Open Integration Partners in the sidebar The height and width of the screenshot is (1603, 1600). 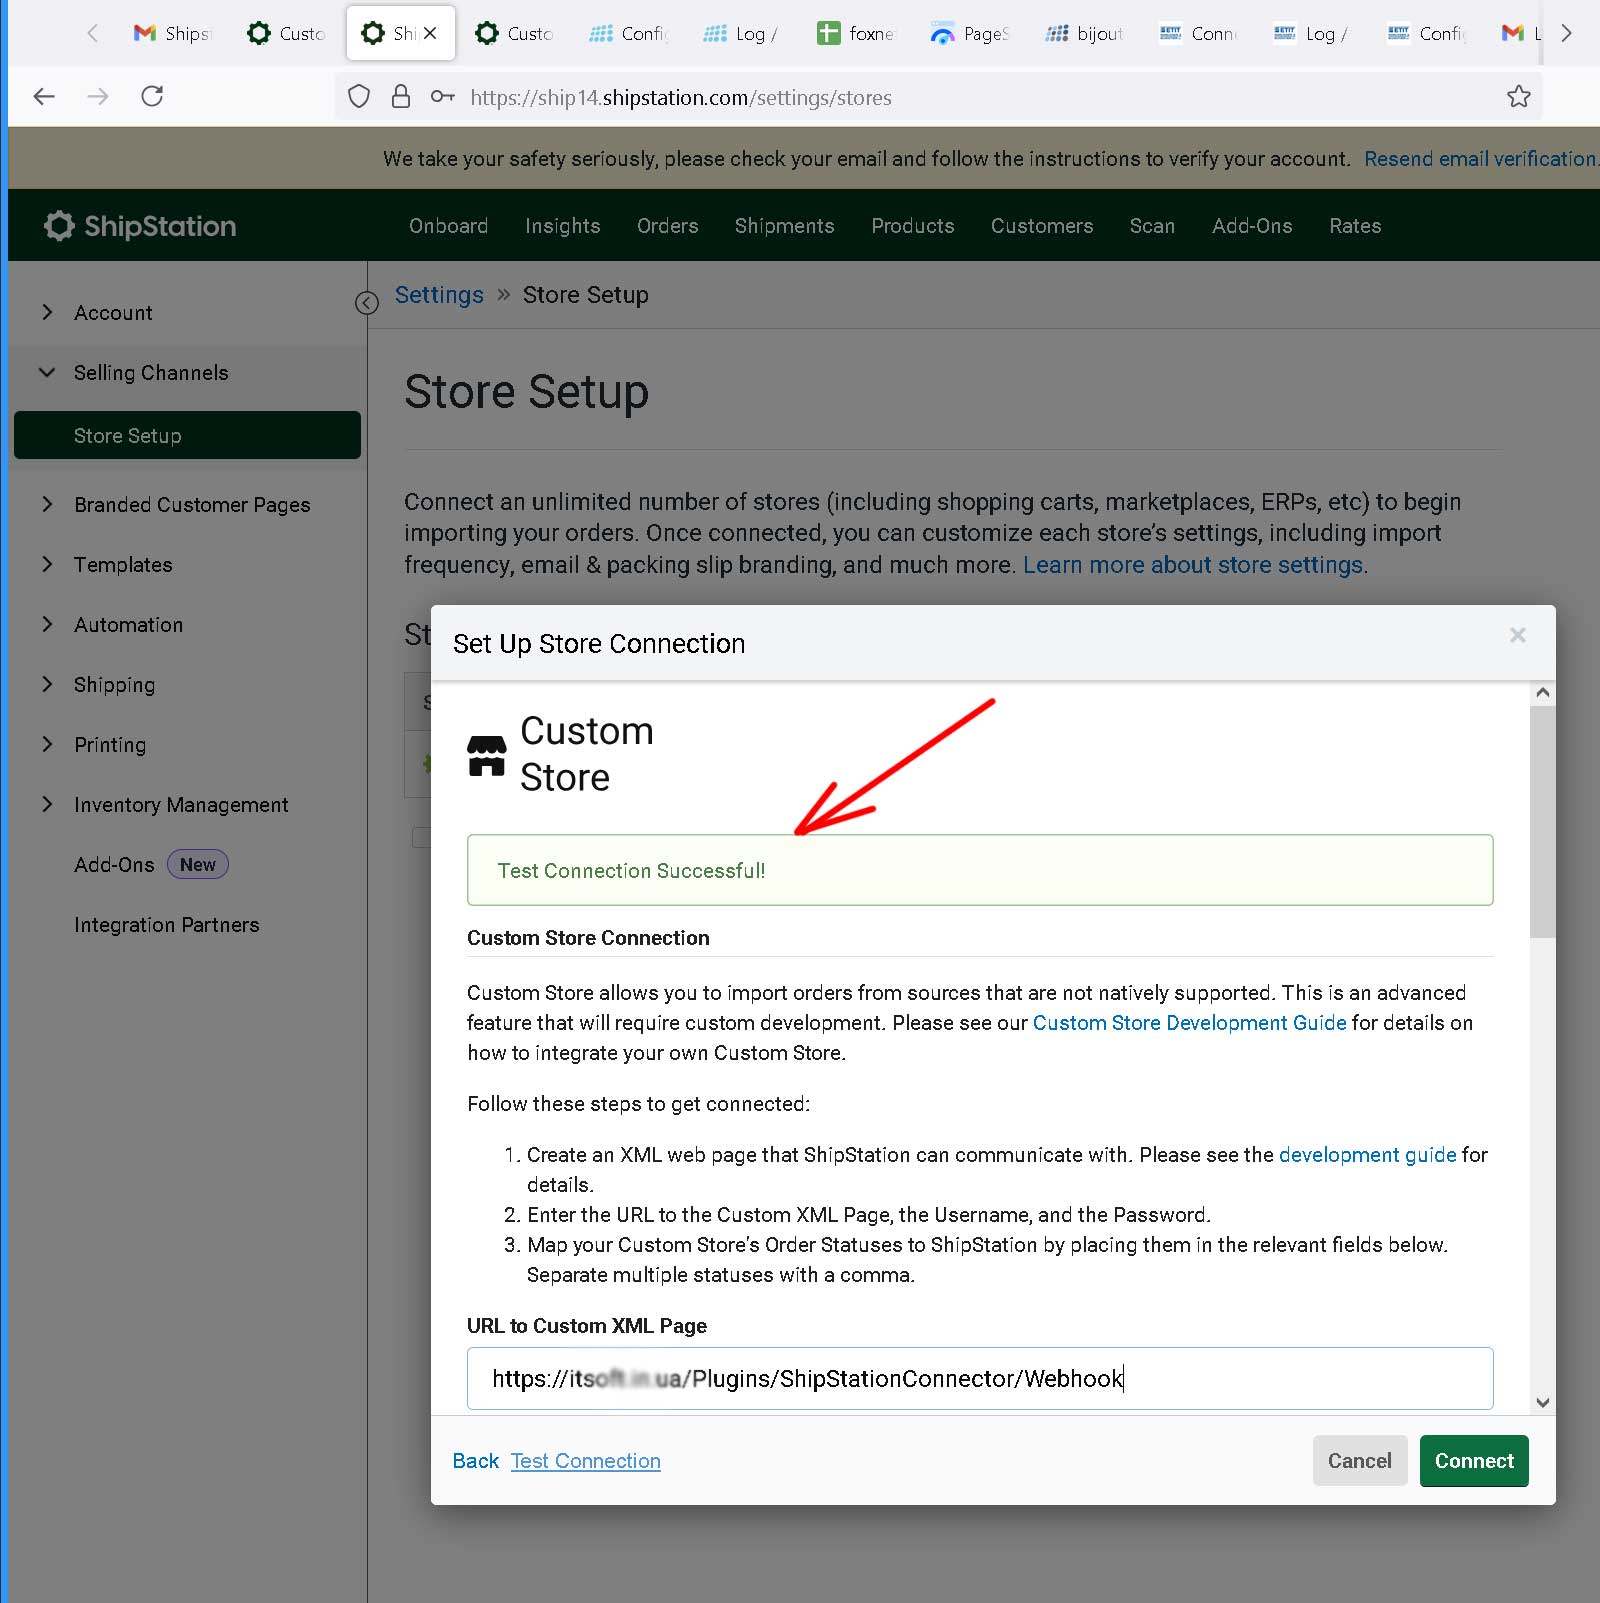coord(166,925)
